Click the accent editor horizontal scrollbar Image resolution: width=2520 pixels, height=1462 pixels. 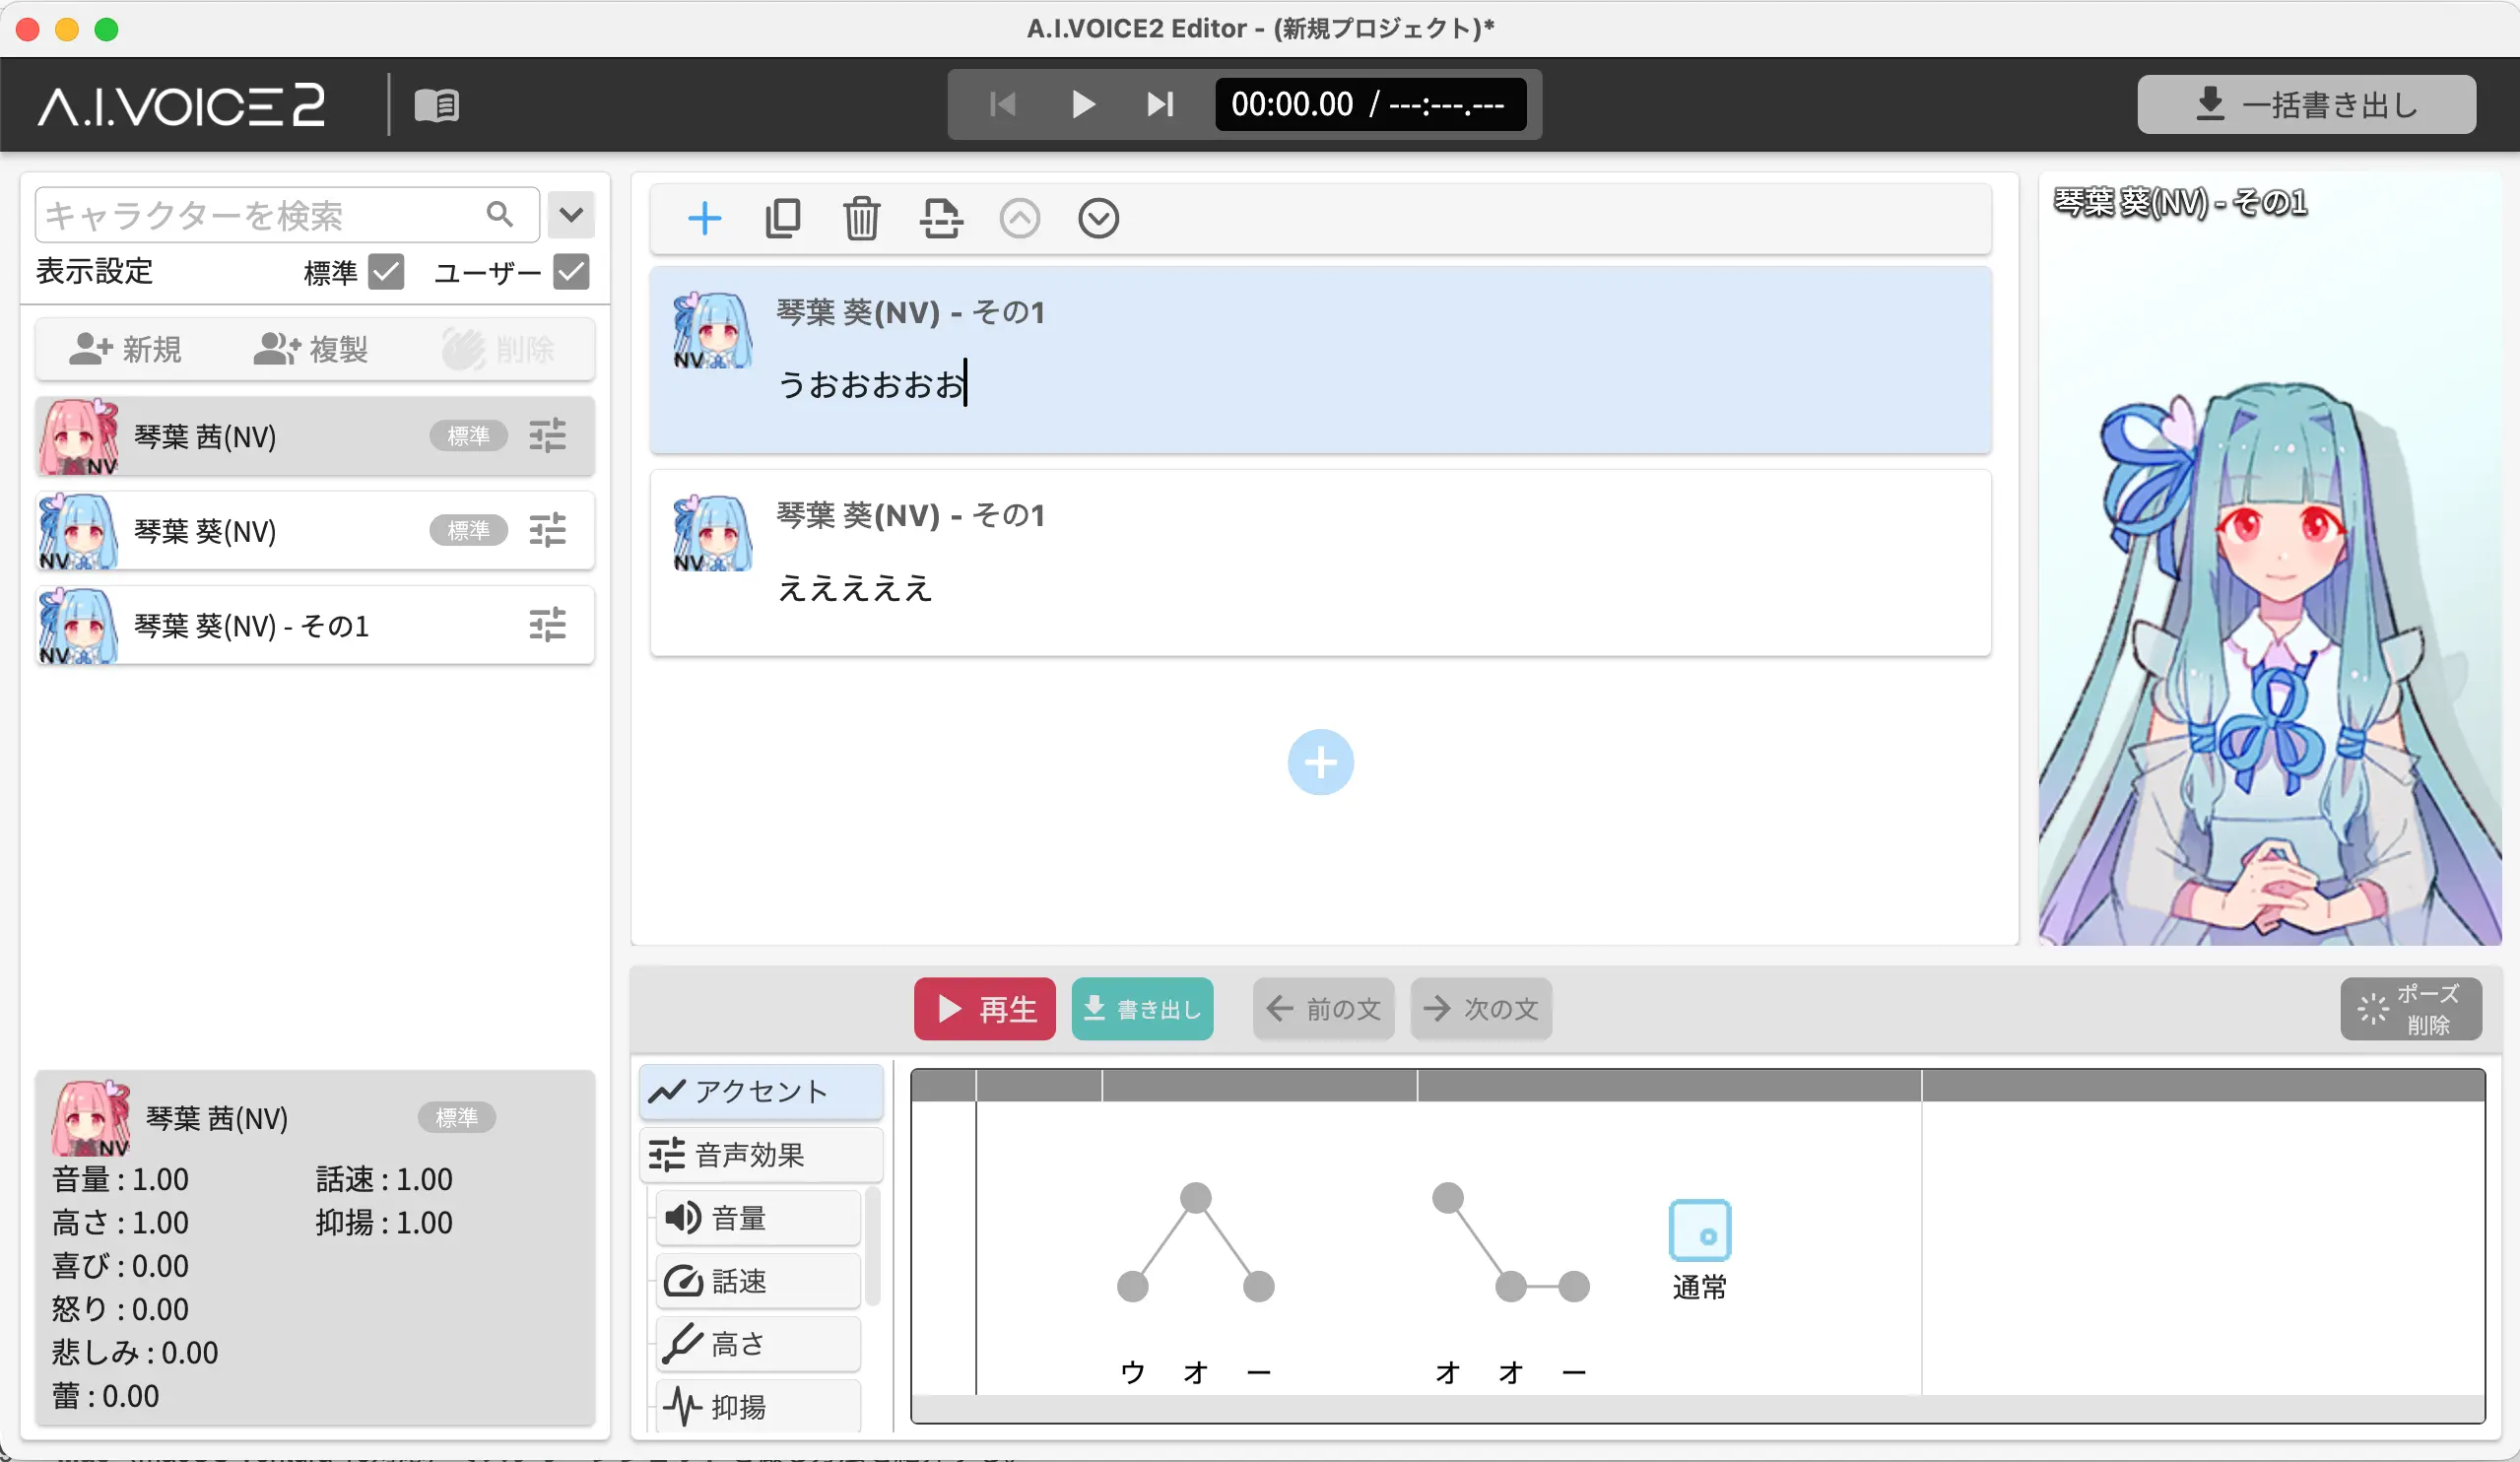click(x=1697, y=1408)
